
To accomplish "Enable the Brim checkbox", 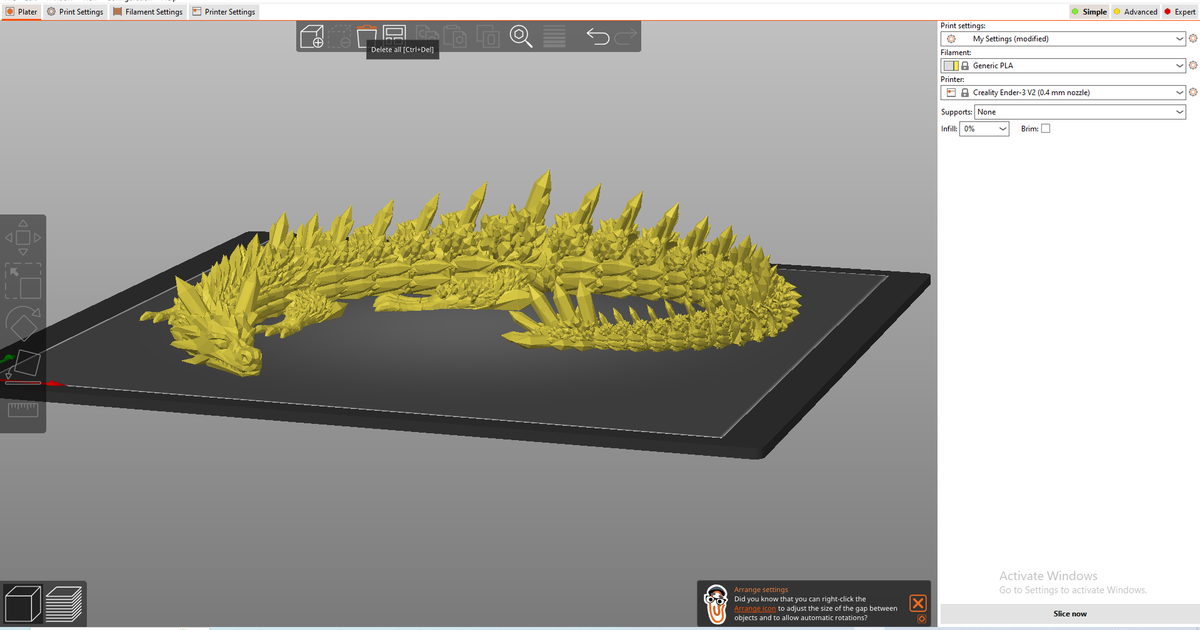I will click(x=1044, y=128).
